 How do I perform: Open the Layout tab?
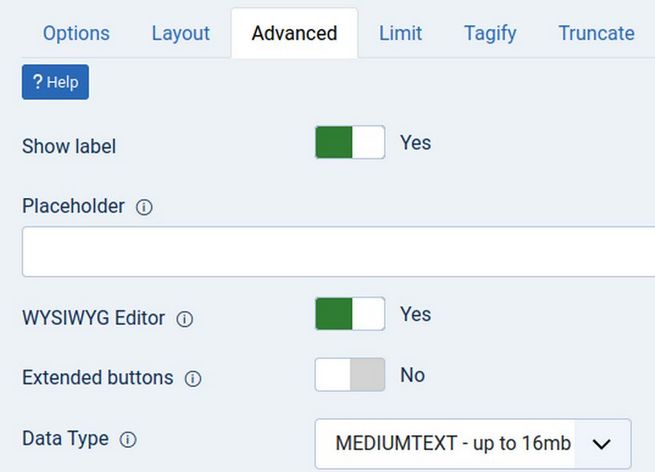click(x=181, y=33)
